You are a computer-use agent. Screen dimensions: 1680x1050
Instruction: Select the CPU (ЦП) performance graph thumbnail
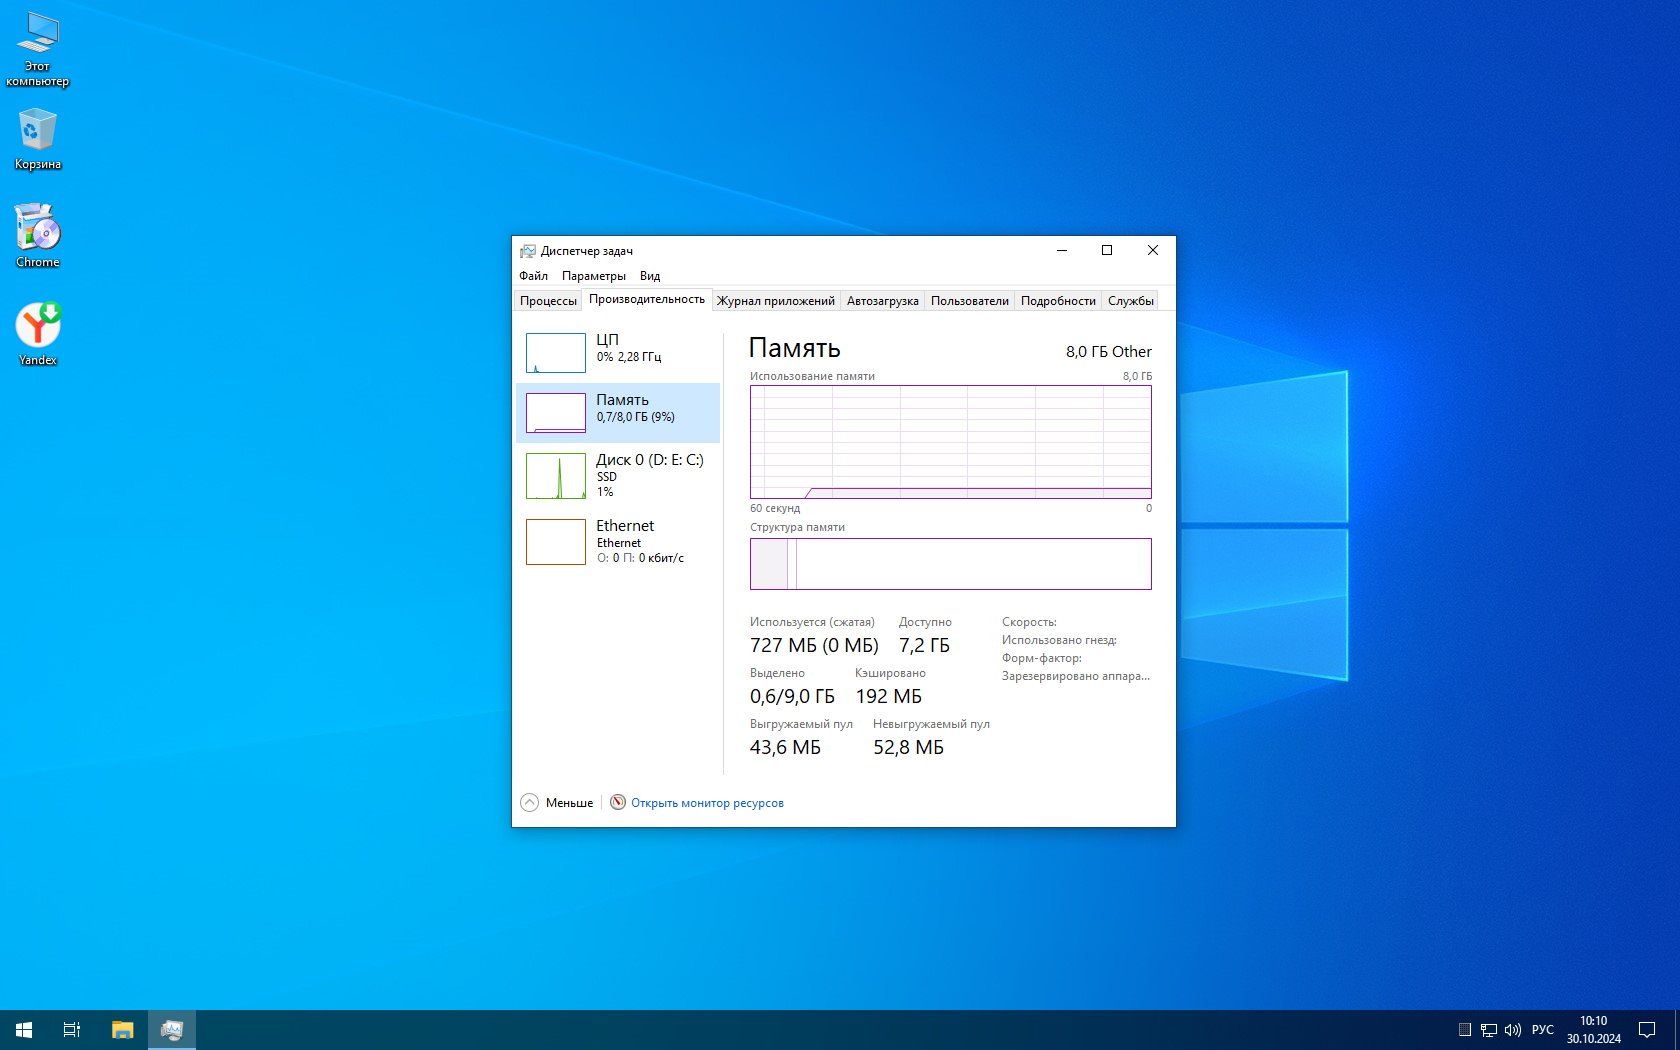pos(556,352)
